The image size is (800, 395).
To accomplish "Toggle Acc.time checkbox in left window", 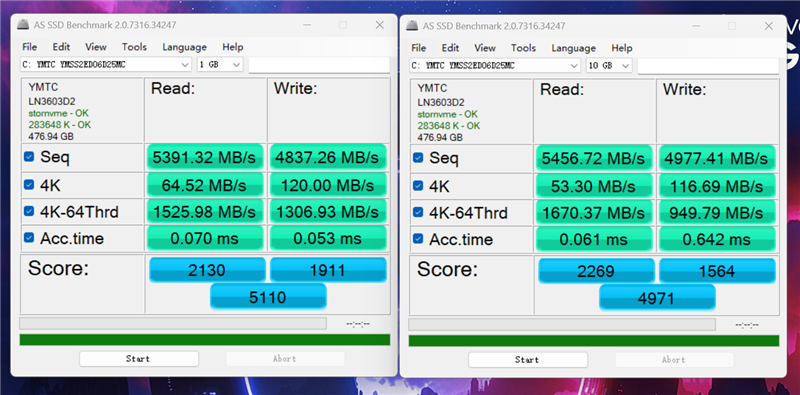I will point(29,237).
